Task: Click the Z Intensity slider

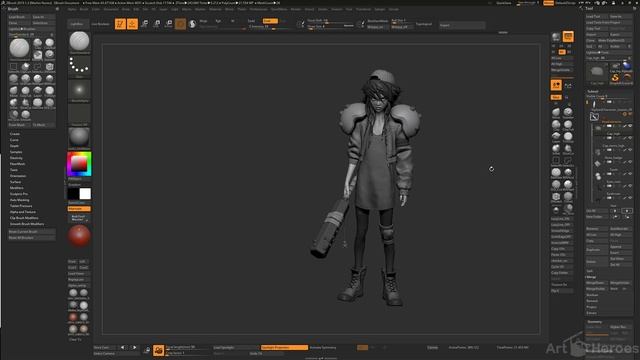Action: 268,27
